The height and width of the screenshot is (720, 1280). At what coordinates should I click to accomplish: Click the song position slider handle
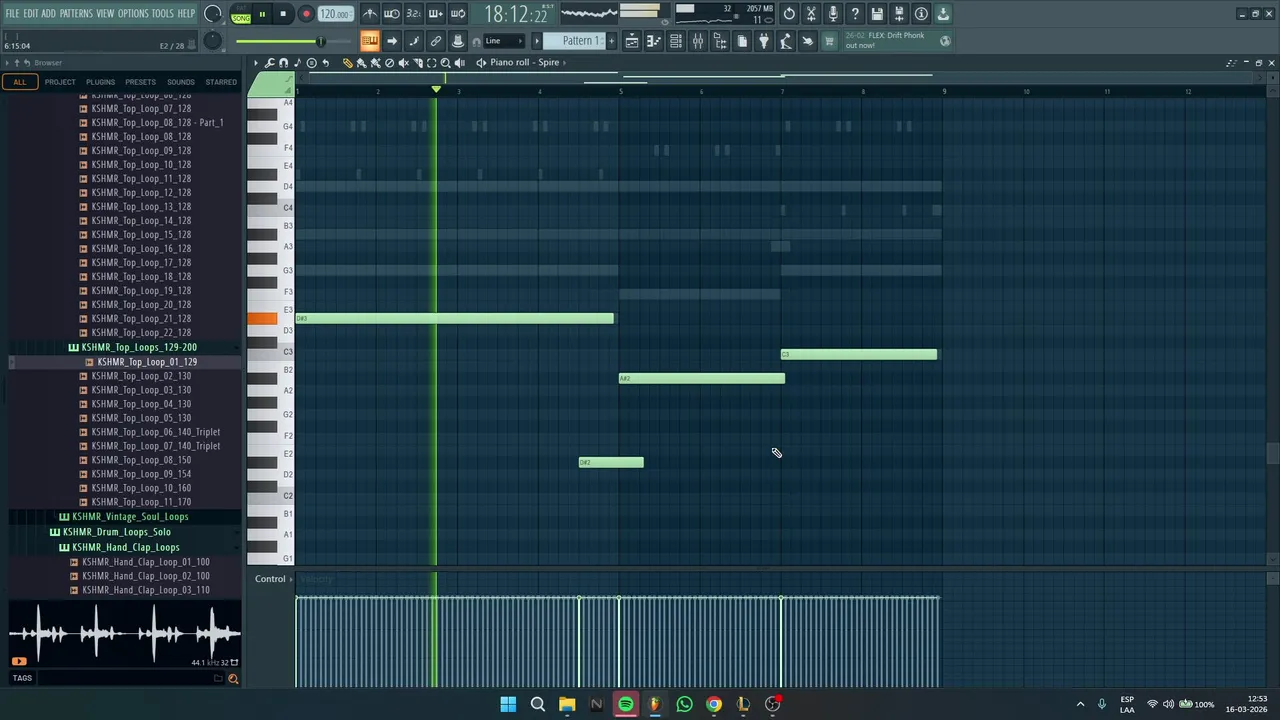tap(321, 41)
